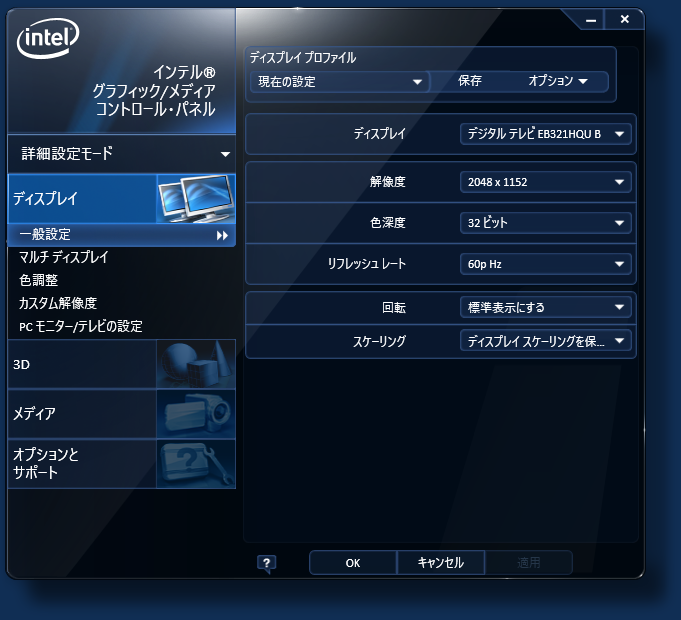The width and height of the screenshot is (681, 620).
Task: Open the 回転 rotation dropdown
Action: point(545,307)
